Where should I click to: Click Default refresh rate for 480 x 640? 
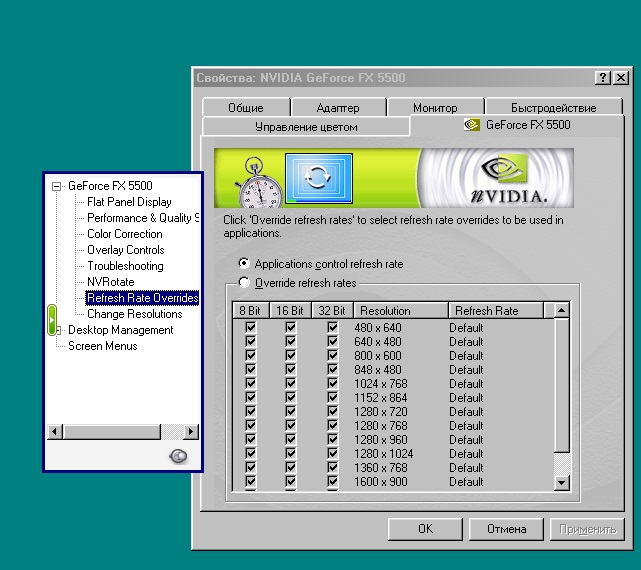click(466, 327)
